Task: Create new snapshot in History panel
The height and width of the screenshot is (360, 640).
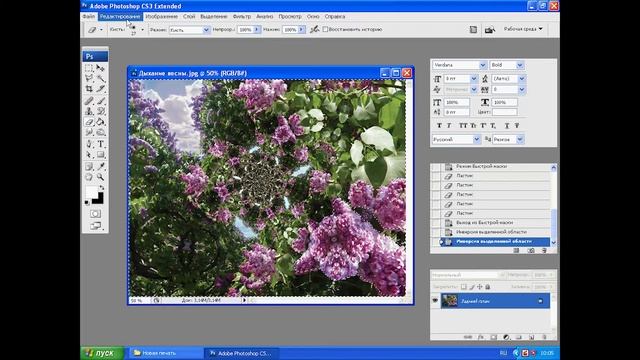Action: point(531,251)
